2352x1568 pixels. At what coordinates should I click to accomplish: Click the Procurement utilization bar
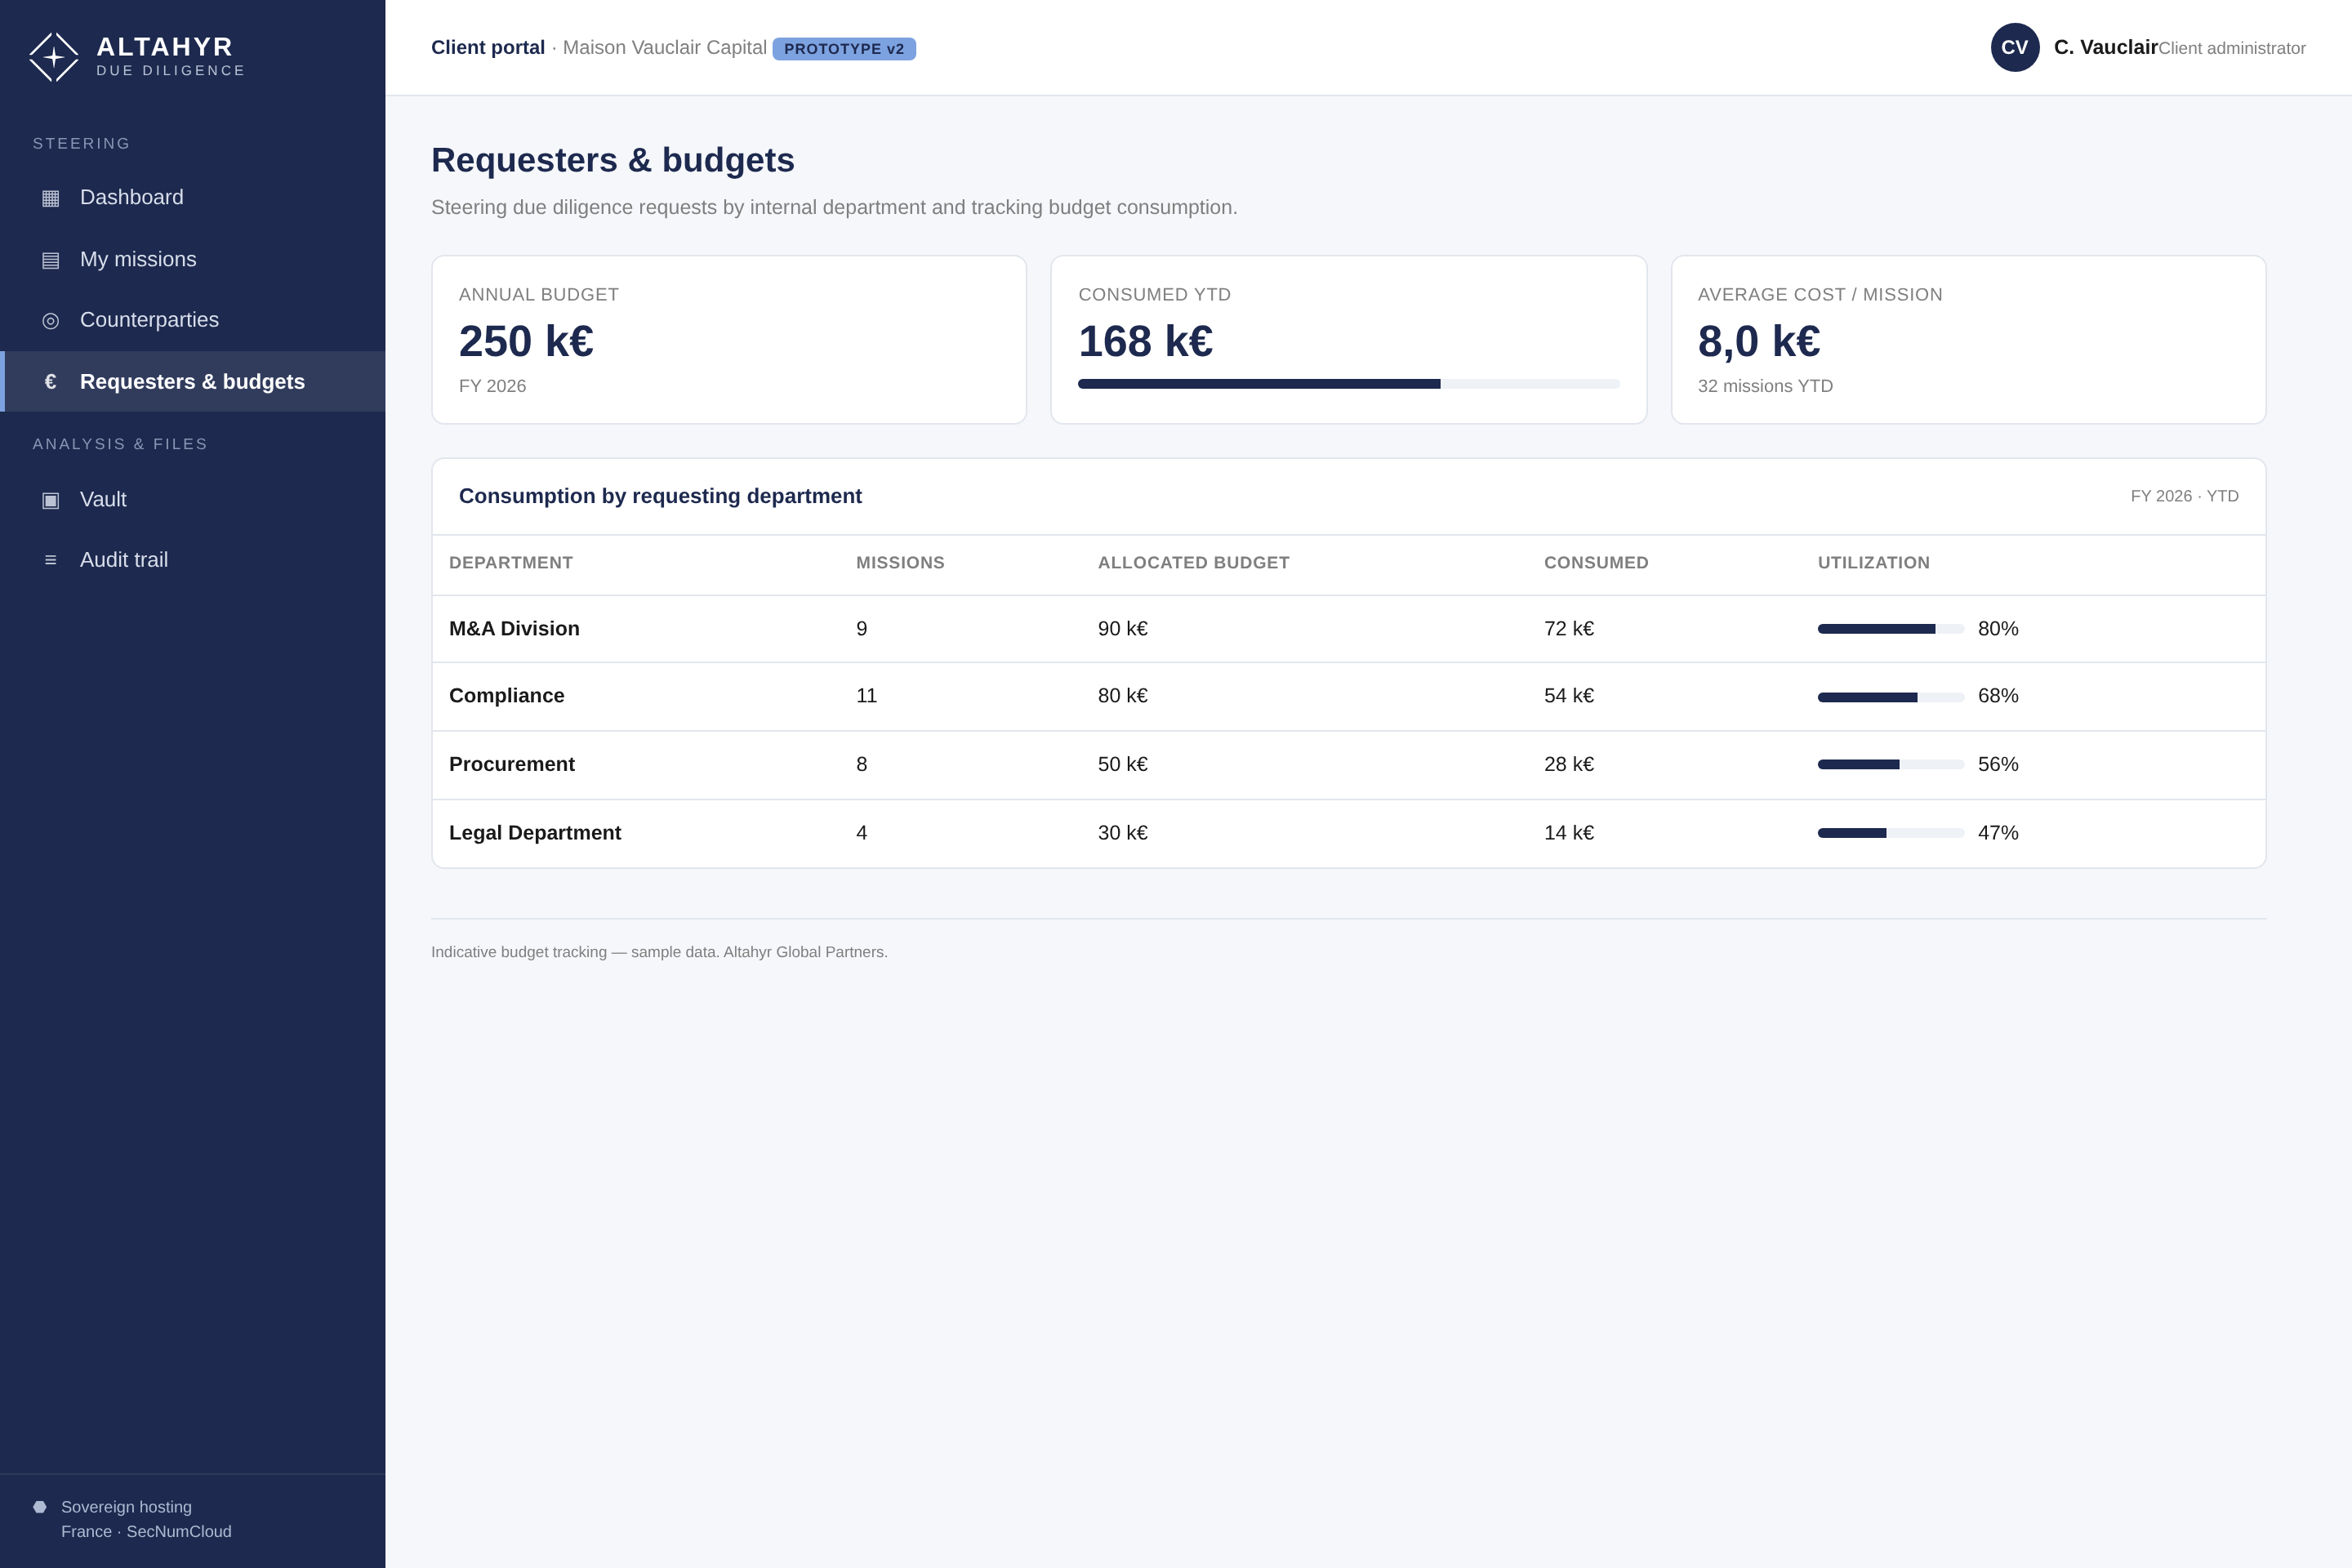1890,765
